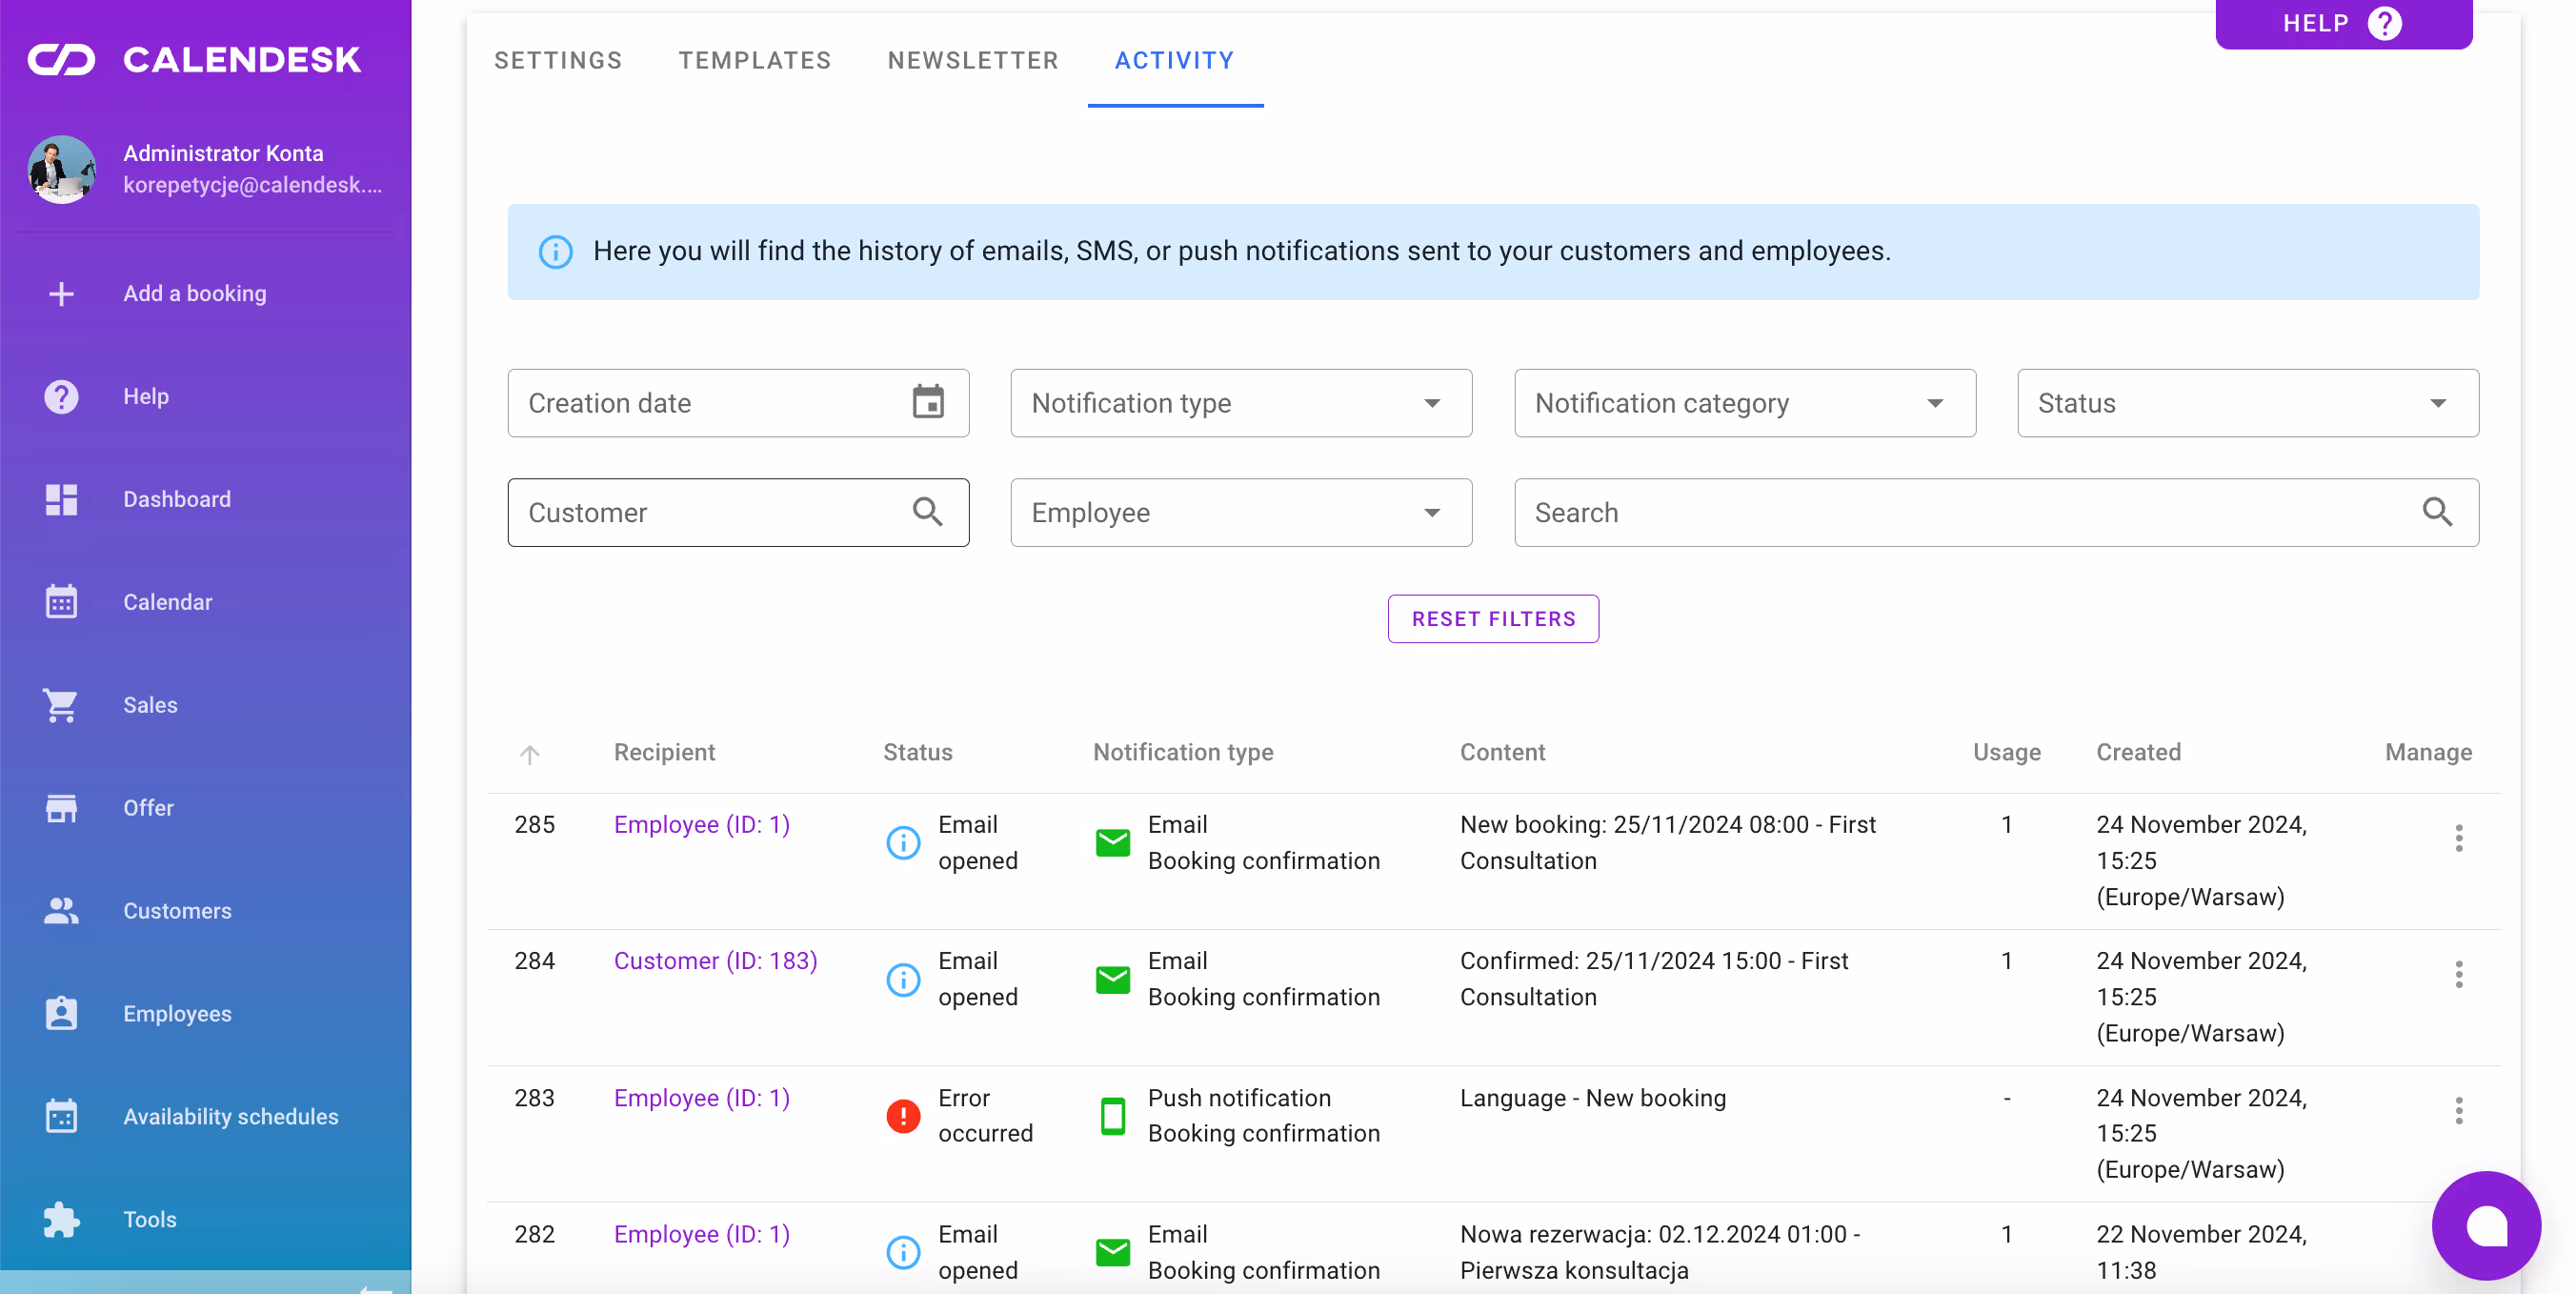Viewport: 2576px width, 1294px height.
Task: Switch to the Templates tab
Action: 754,60
